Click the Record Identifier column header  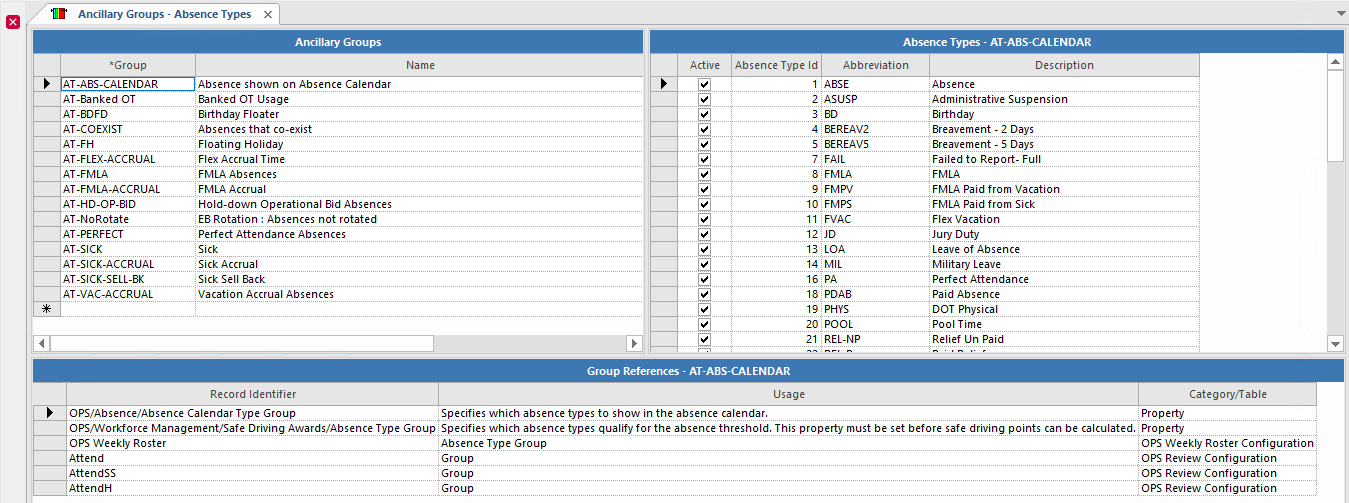(253, 394)
